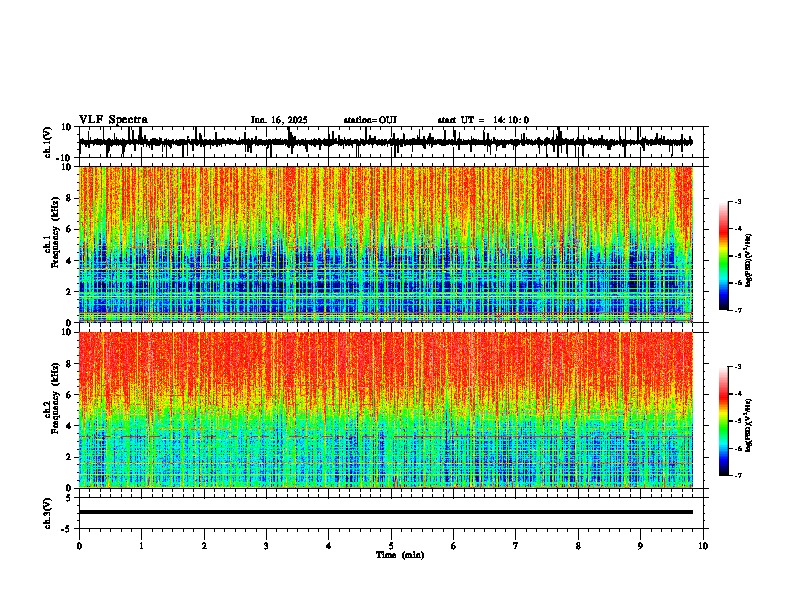The width and height of the screenshot is (792, 612).
Task: Click time axis tick label 6
Action: pyautogui.click(x=454, y=546)
